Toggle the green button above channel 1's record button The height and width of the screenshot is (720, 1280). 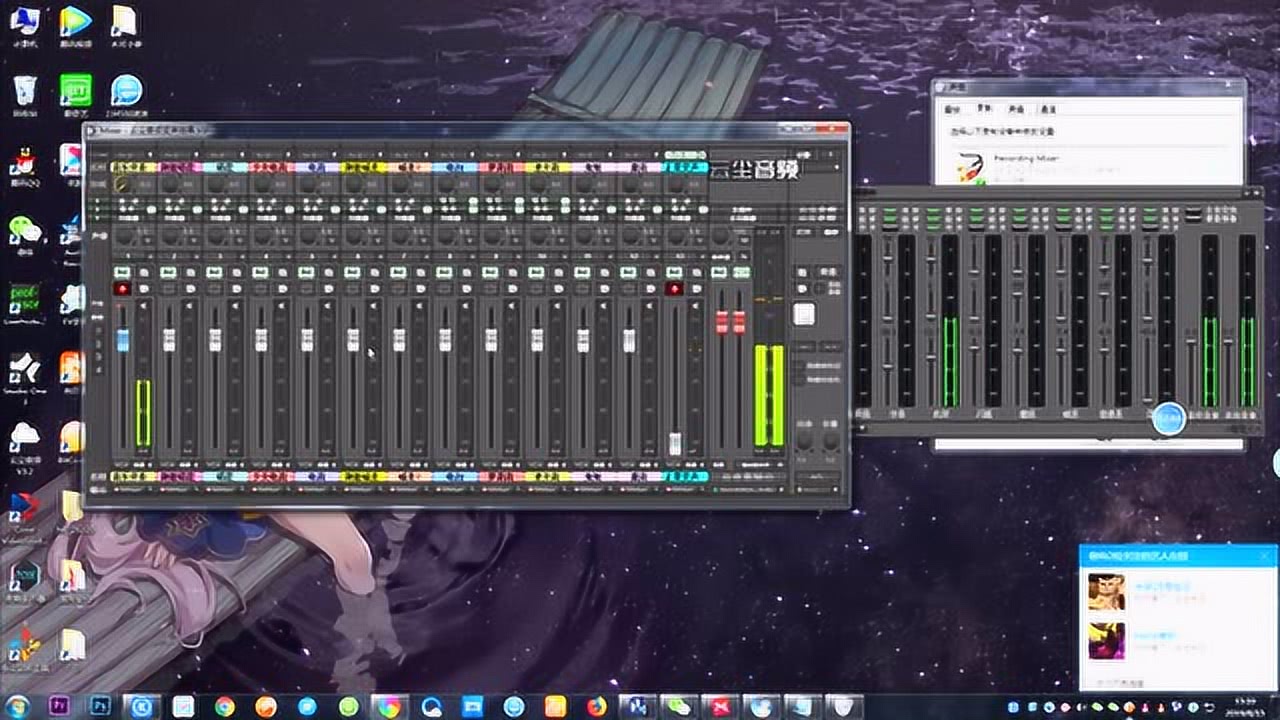[x=123, y=272]
